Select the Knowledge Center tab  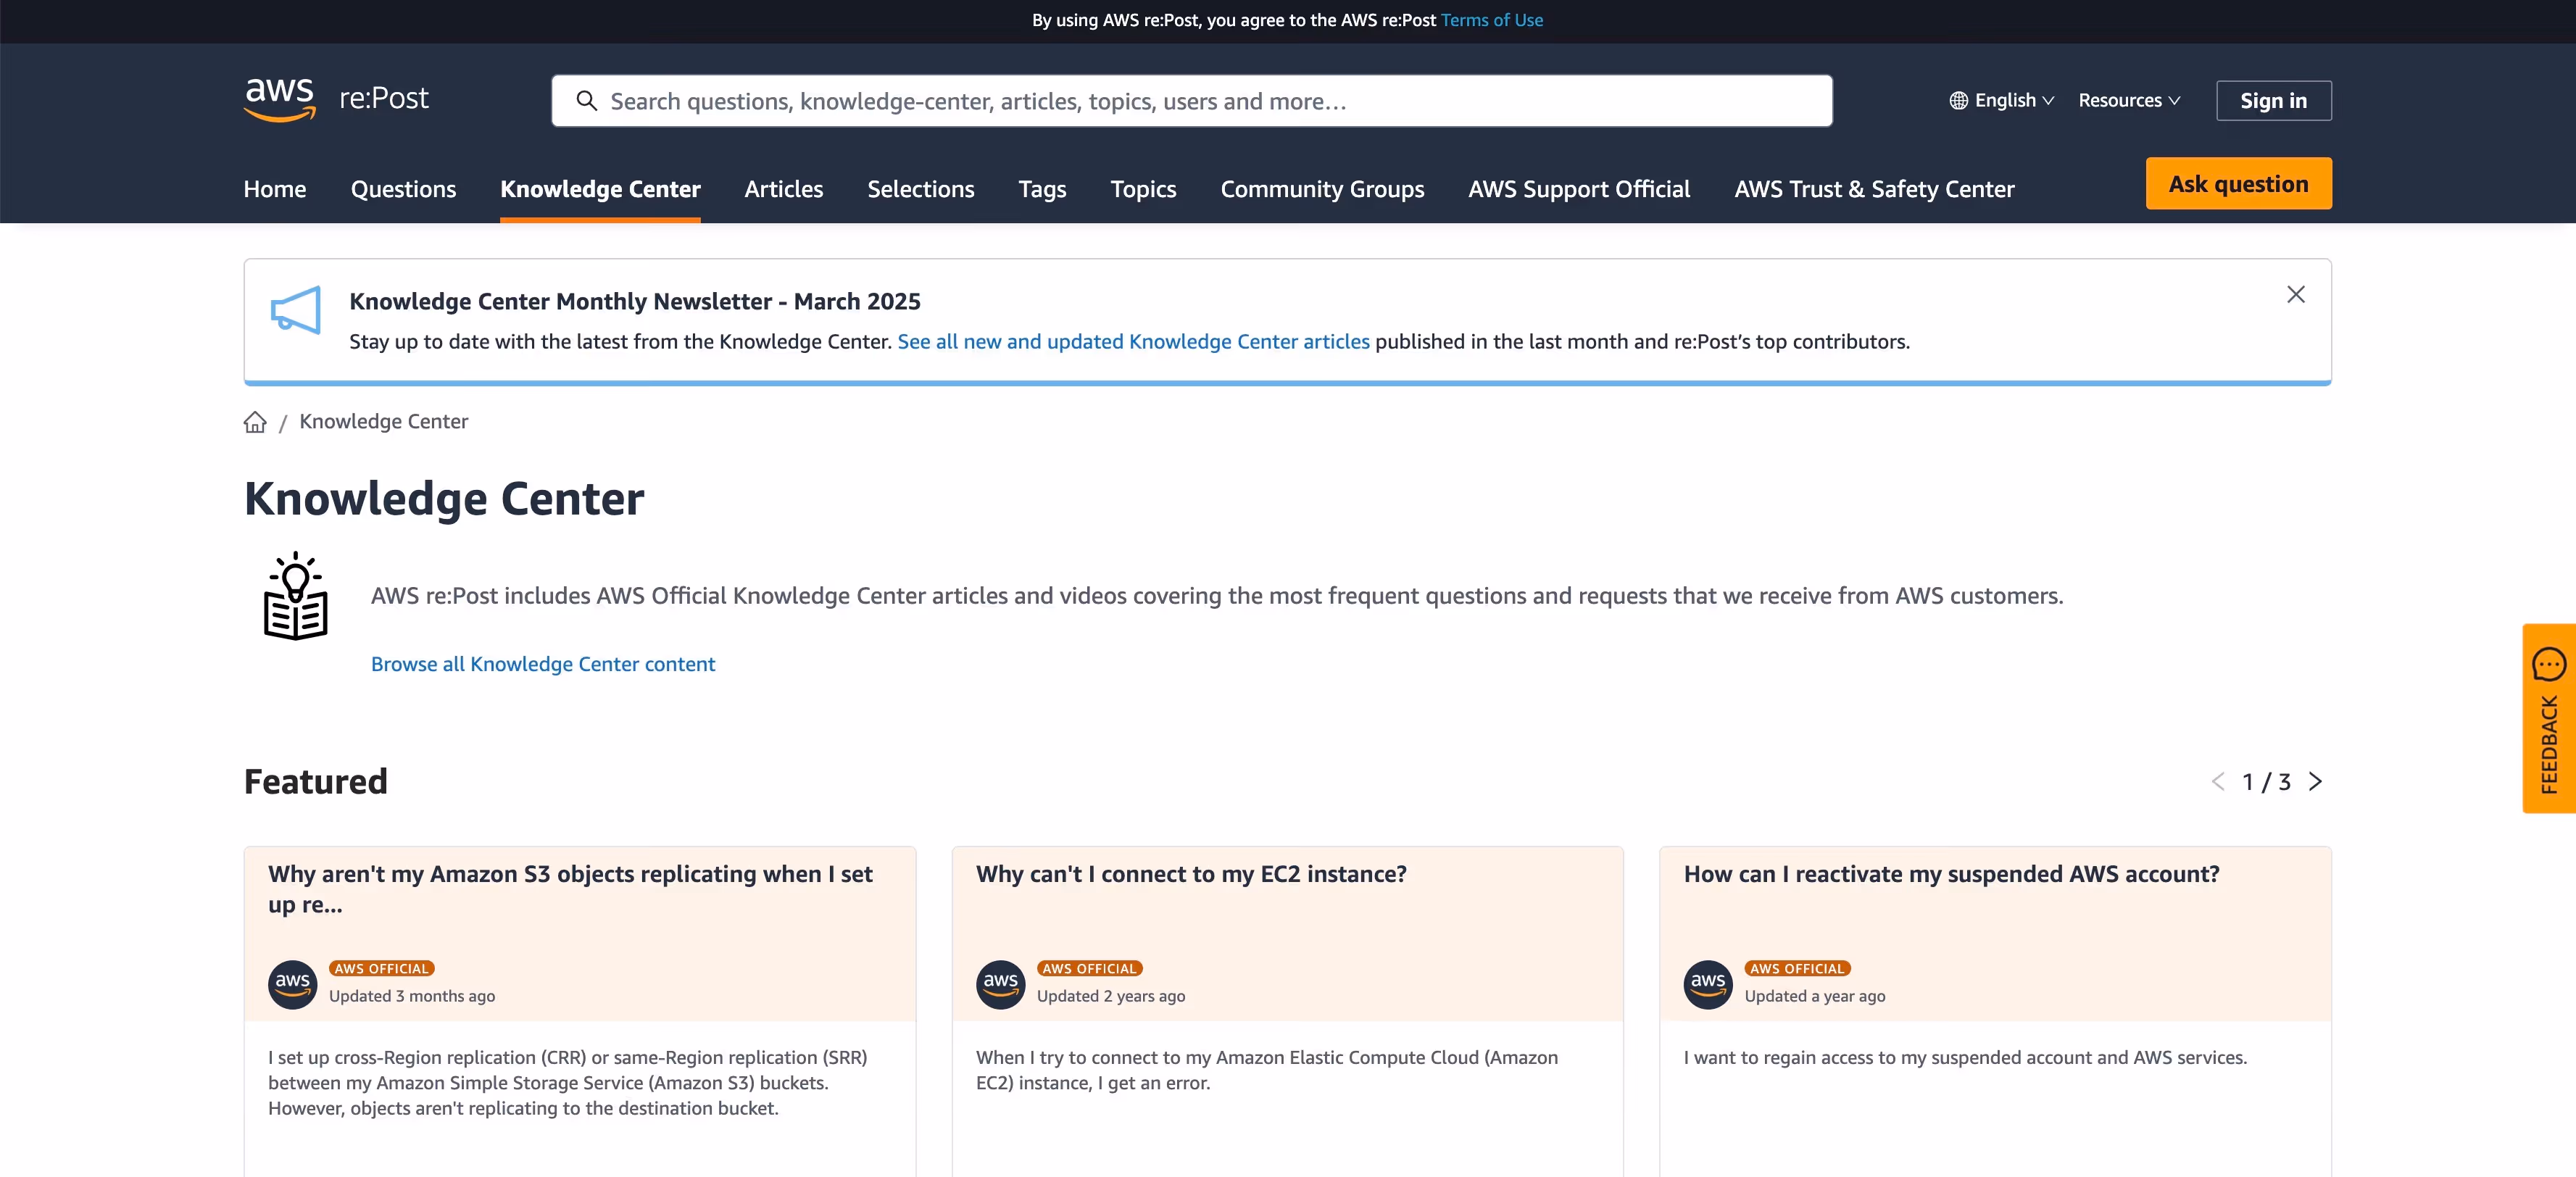(600, 189)
